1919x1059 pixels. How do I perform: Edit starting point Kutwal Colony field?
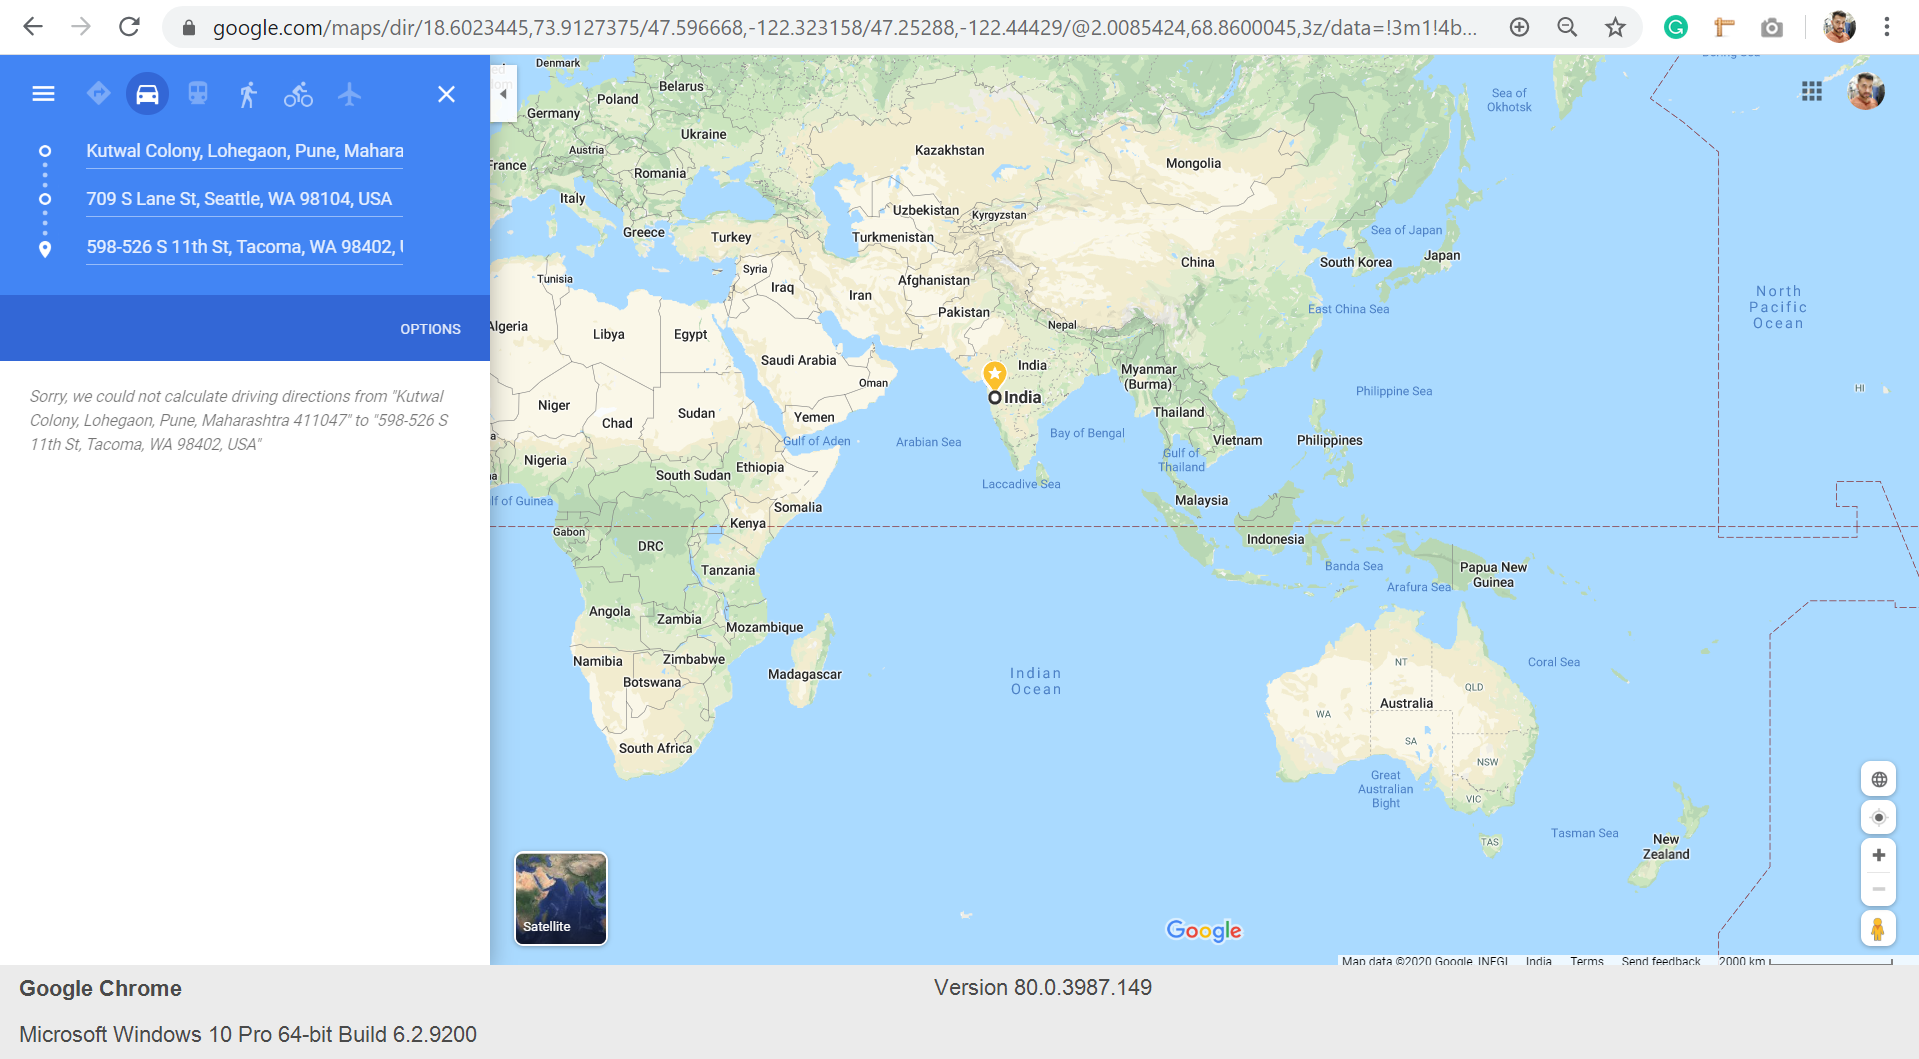point(244,151)
